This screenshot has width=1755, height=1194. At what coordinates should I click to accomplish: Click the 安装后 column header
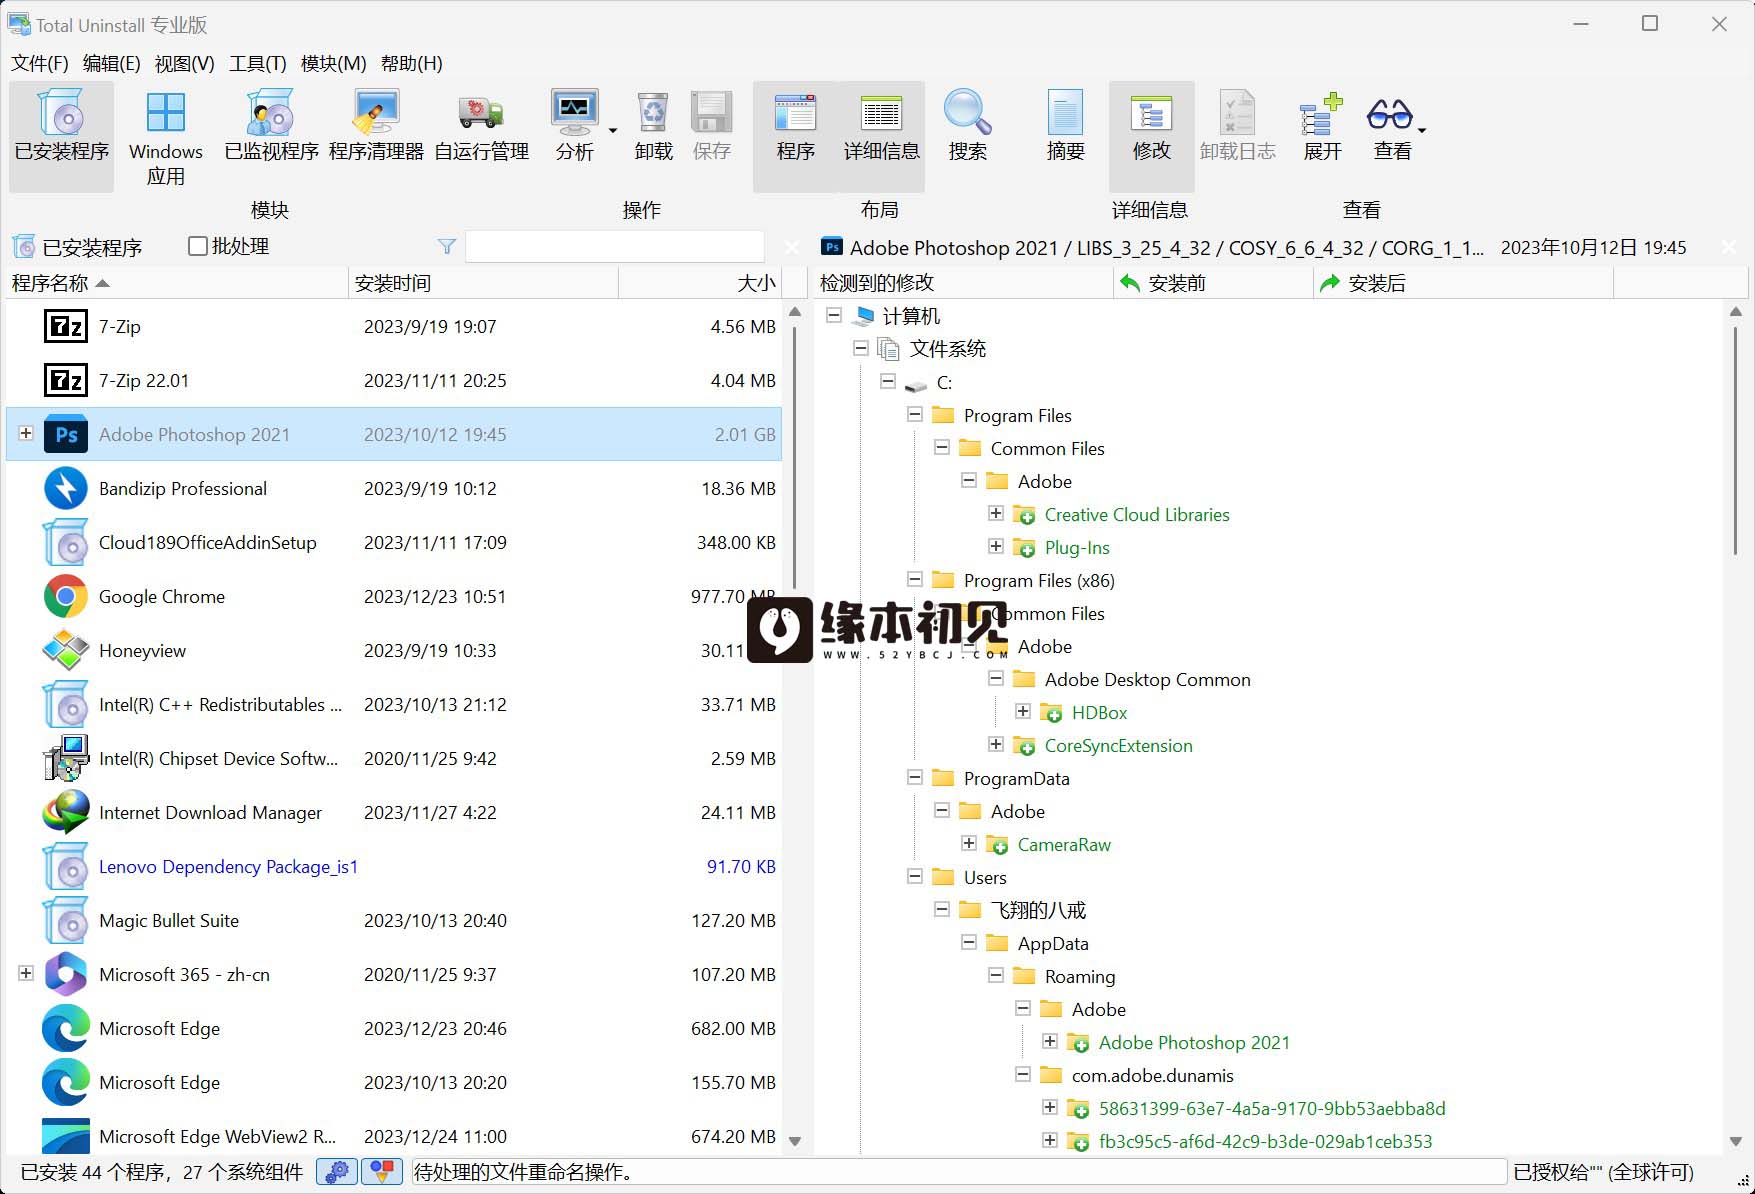tap(1463, 283)
